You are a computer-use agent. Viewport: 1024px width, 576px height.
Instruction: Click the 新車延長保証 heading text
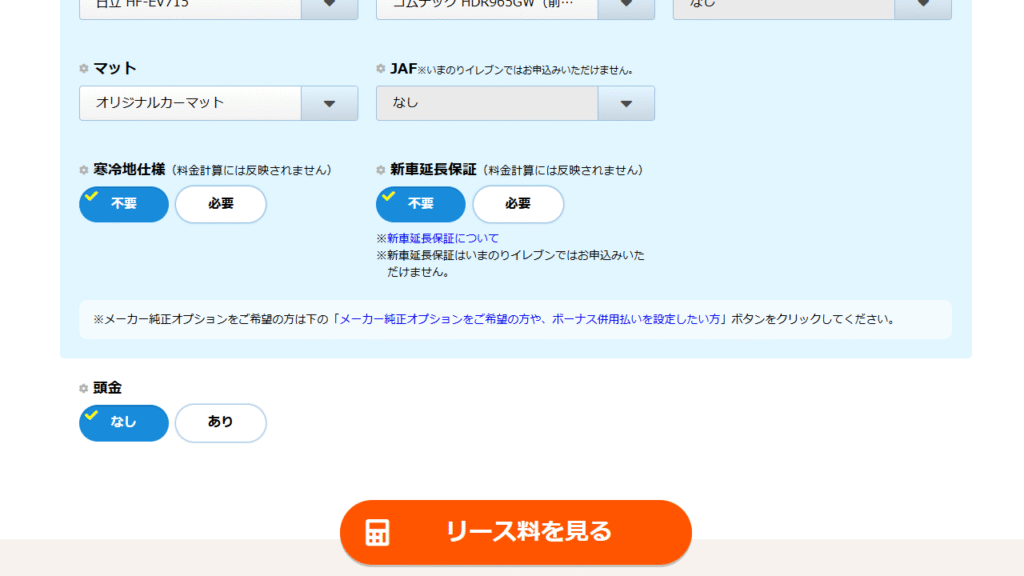[433, 170]
